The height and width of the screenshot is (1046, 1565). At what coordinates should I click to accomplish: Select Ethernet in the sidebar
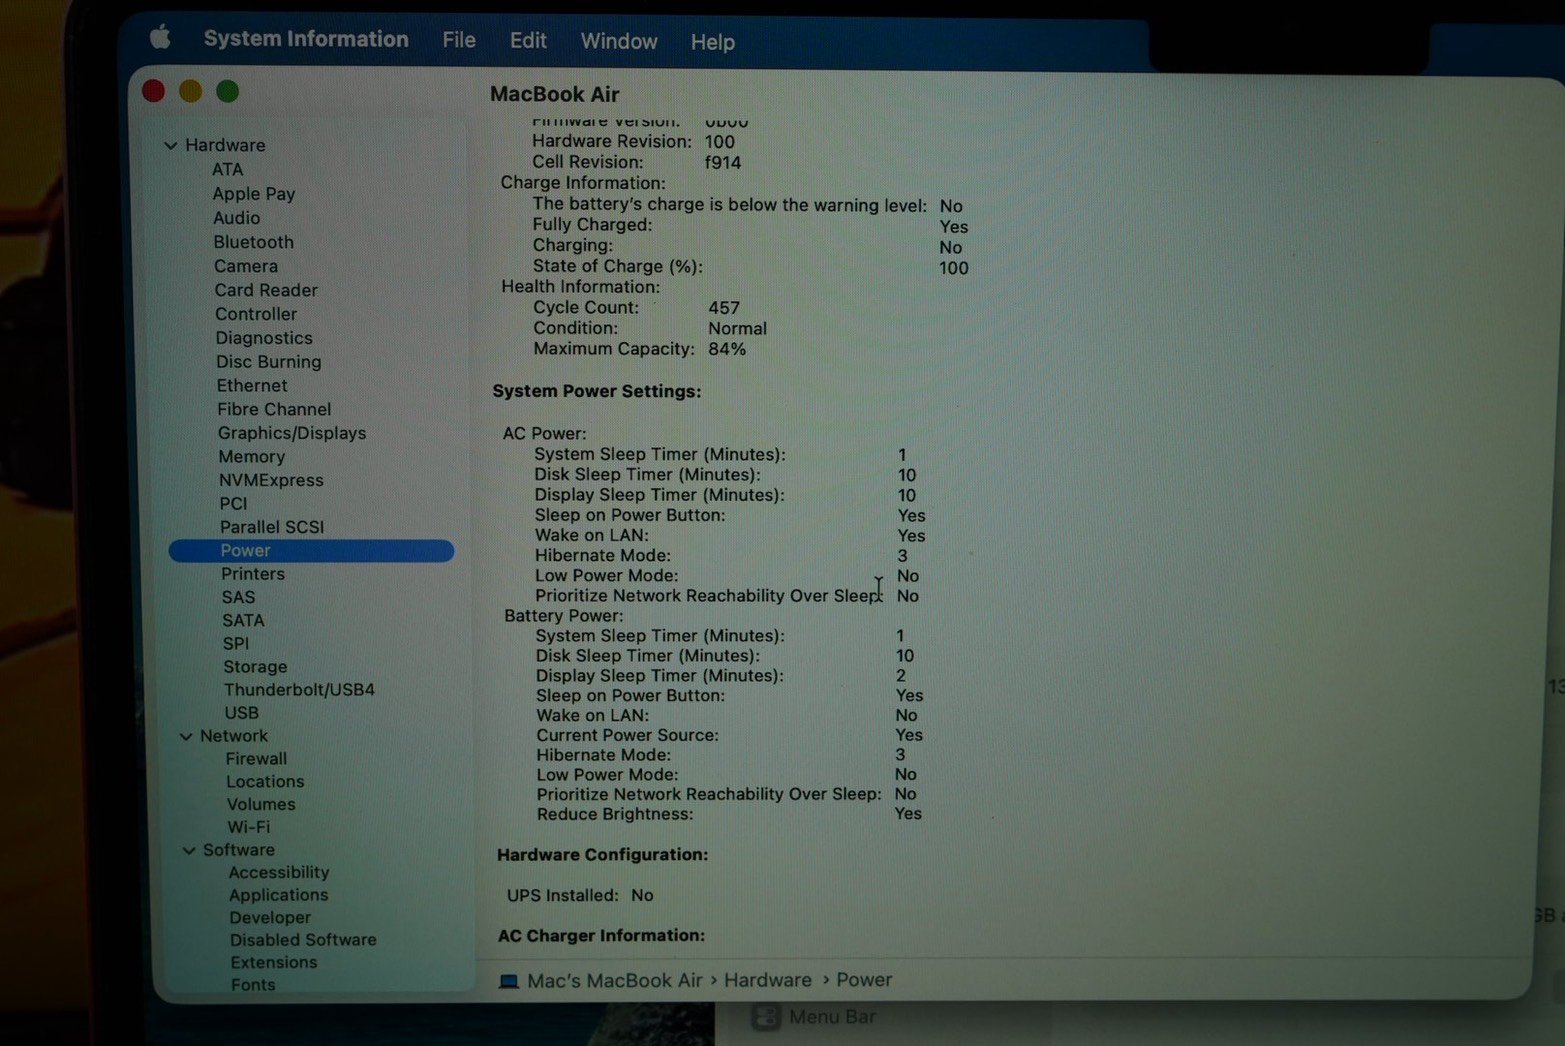(x=252, y=385)
